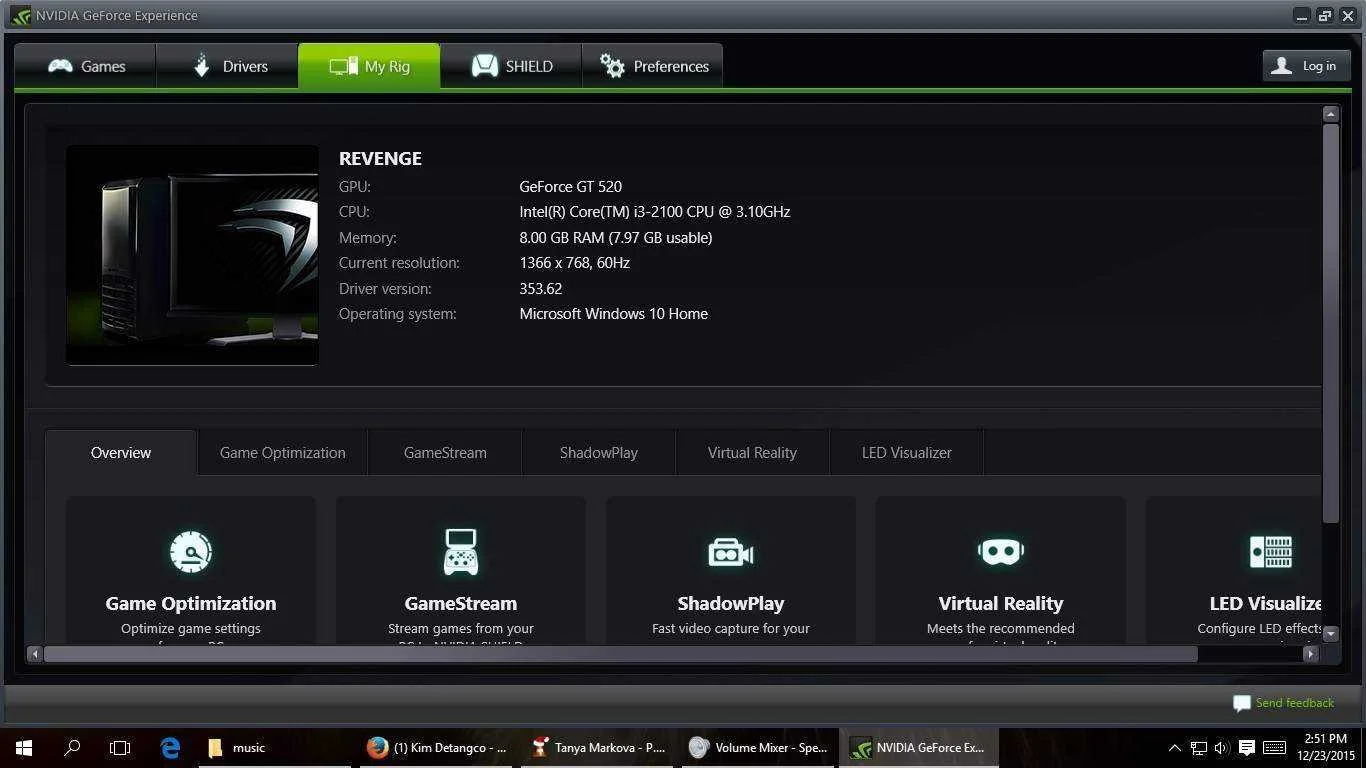Switch to the Firefox Kim Detangco window
The image size is (1366, 768).
438,747
